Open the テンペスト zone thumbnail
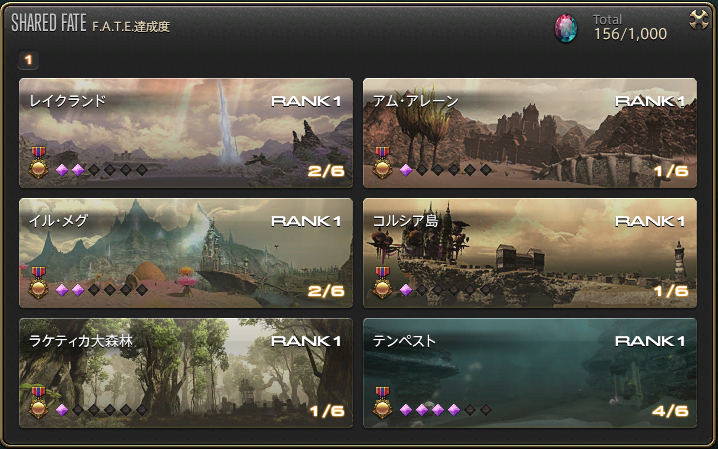The height and width of the screenshot is (449, 718). point(530,373)
